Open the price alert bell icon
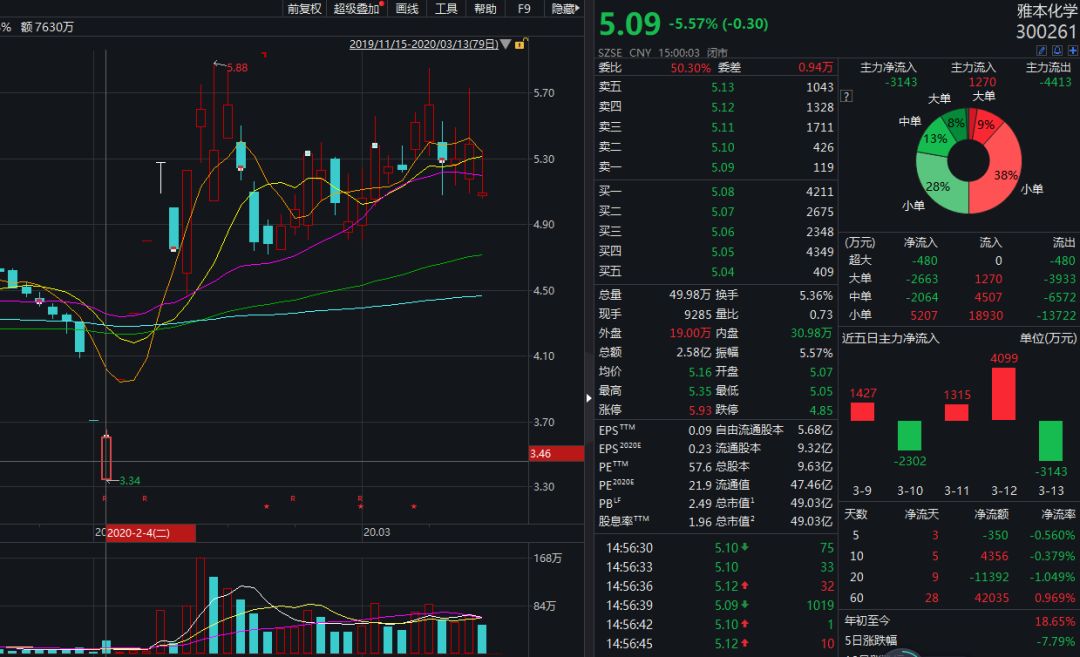1080x657 pixels. pos(1057,50)
